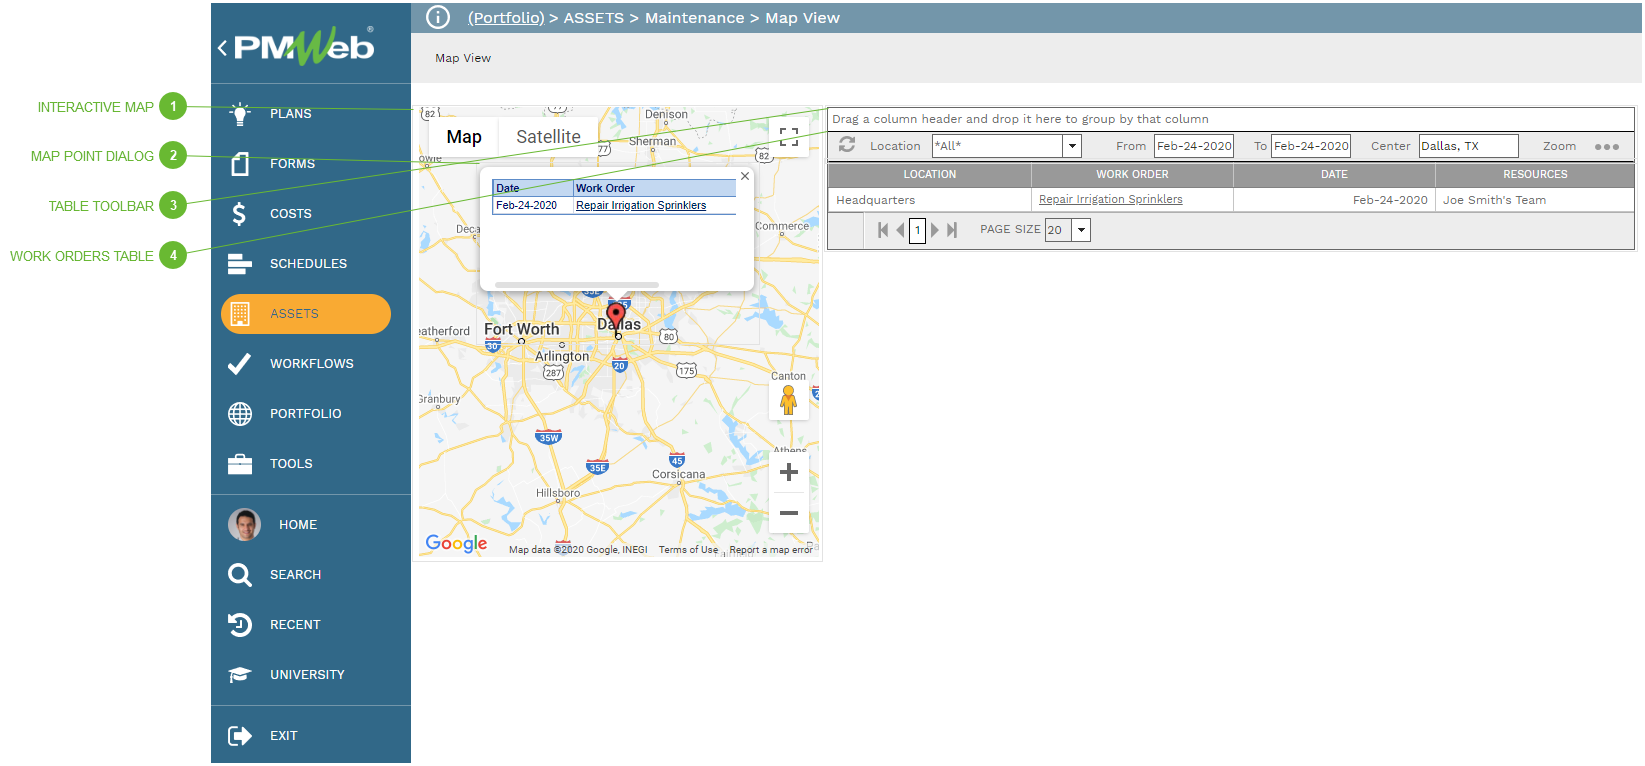Click the Feb-24-2020 date cell in table
Image resolution: width=1645 pixels, height=766 pixels.
(x=1334, y=200)
